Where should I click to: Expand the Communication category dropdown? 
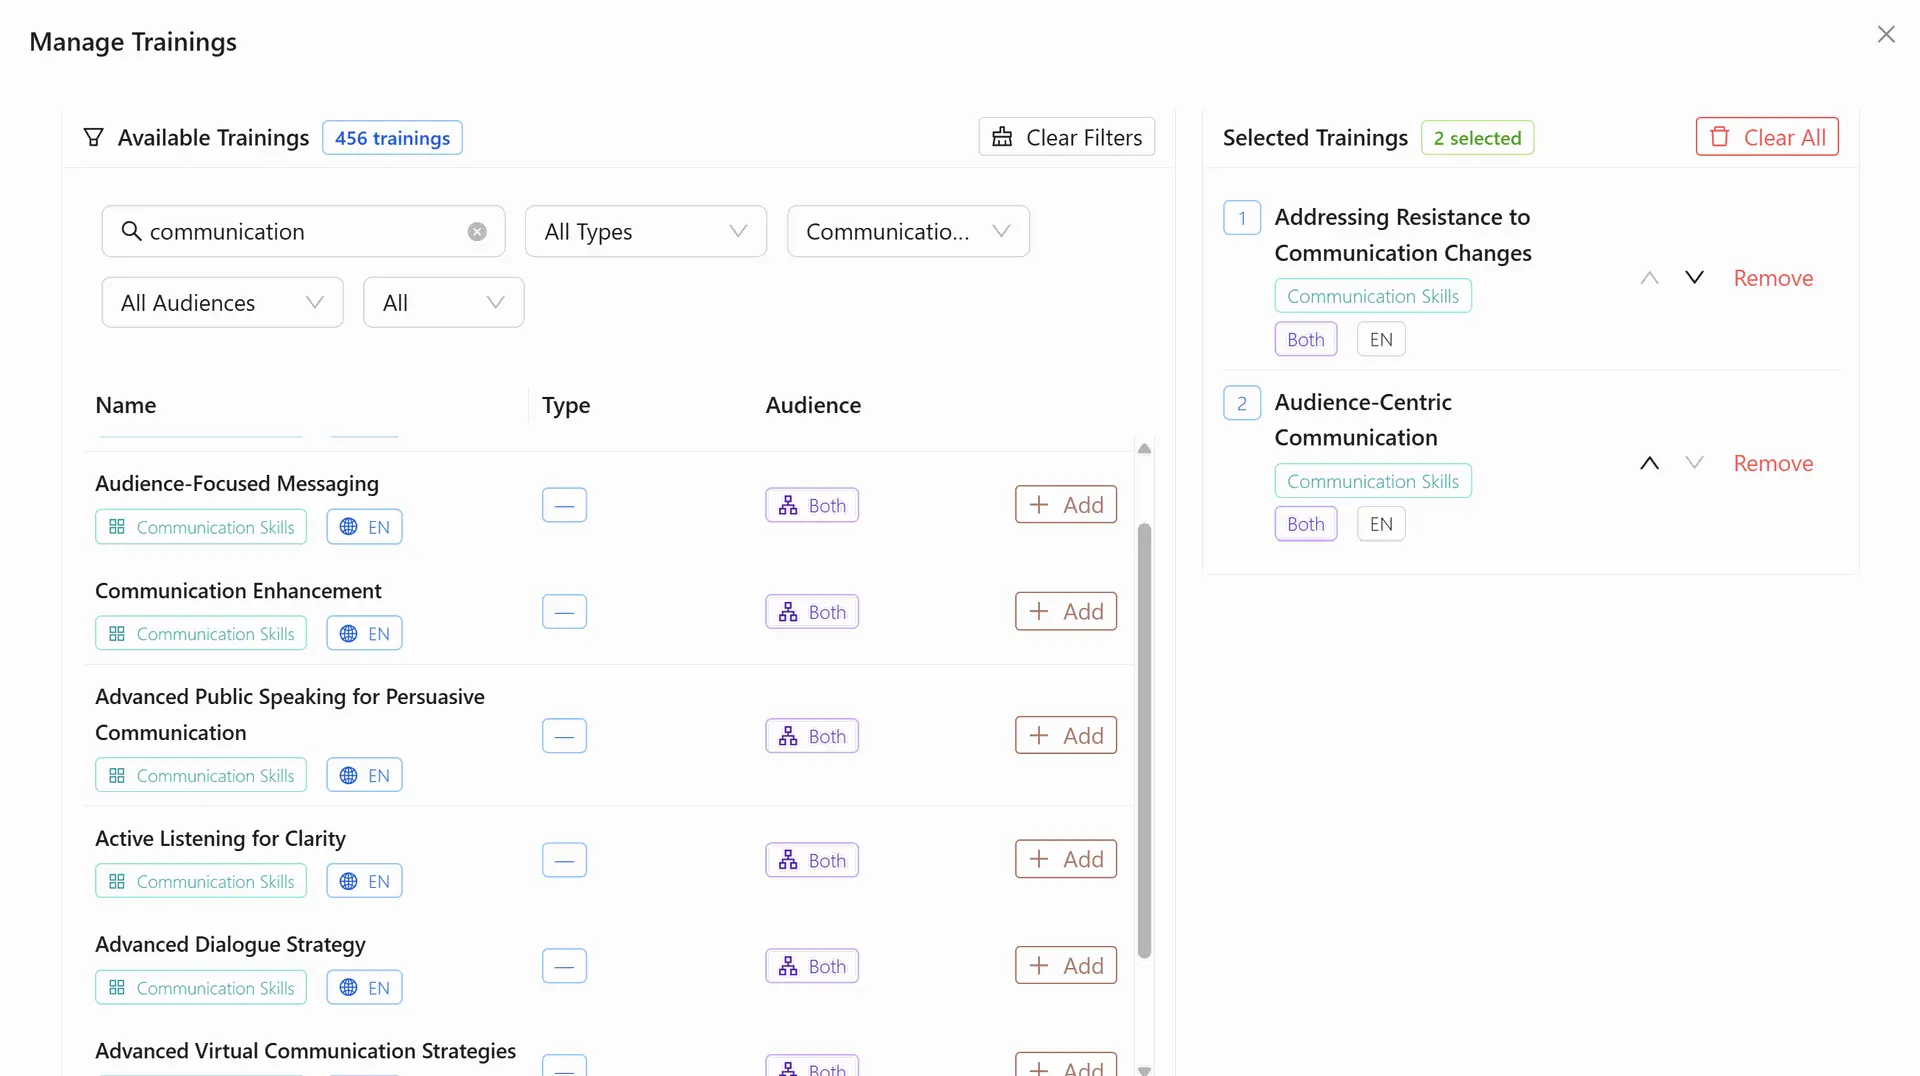[907, 232]
